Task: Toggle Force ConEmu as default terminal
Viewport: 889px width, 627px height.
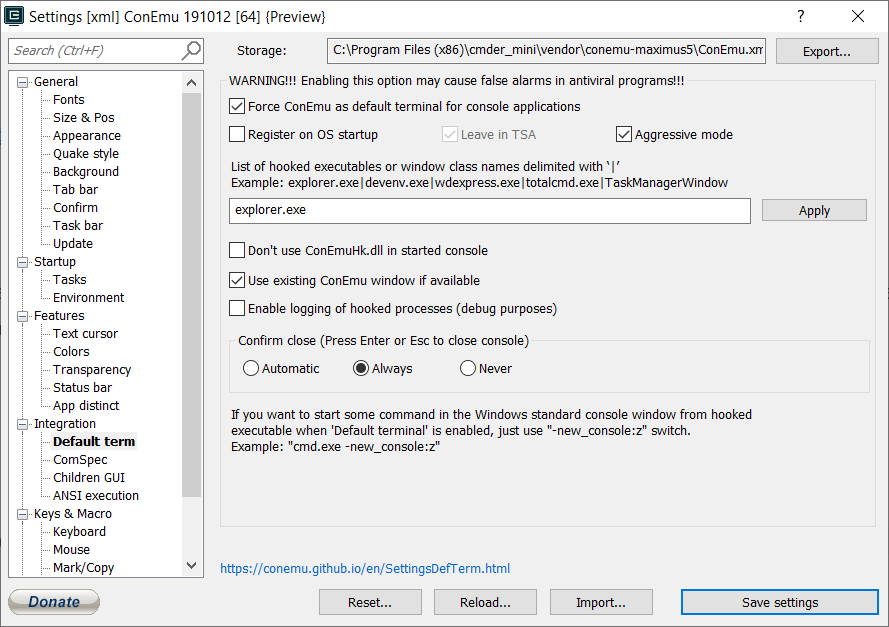Action: [237, 107]
